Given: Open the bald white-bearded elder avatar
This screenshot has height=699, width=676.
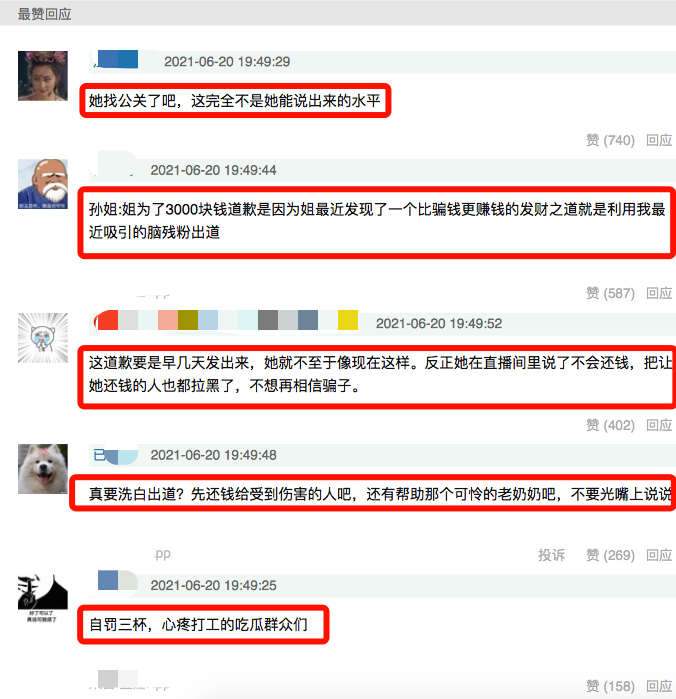Looking at the screenshot, I should (43, 184).
